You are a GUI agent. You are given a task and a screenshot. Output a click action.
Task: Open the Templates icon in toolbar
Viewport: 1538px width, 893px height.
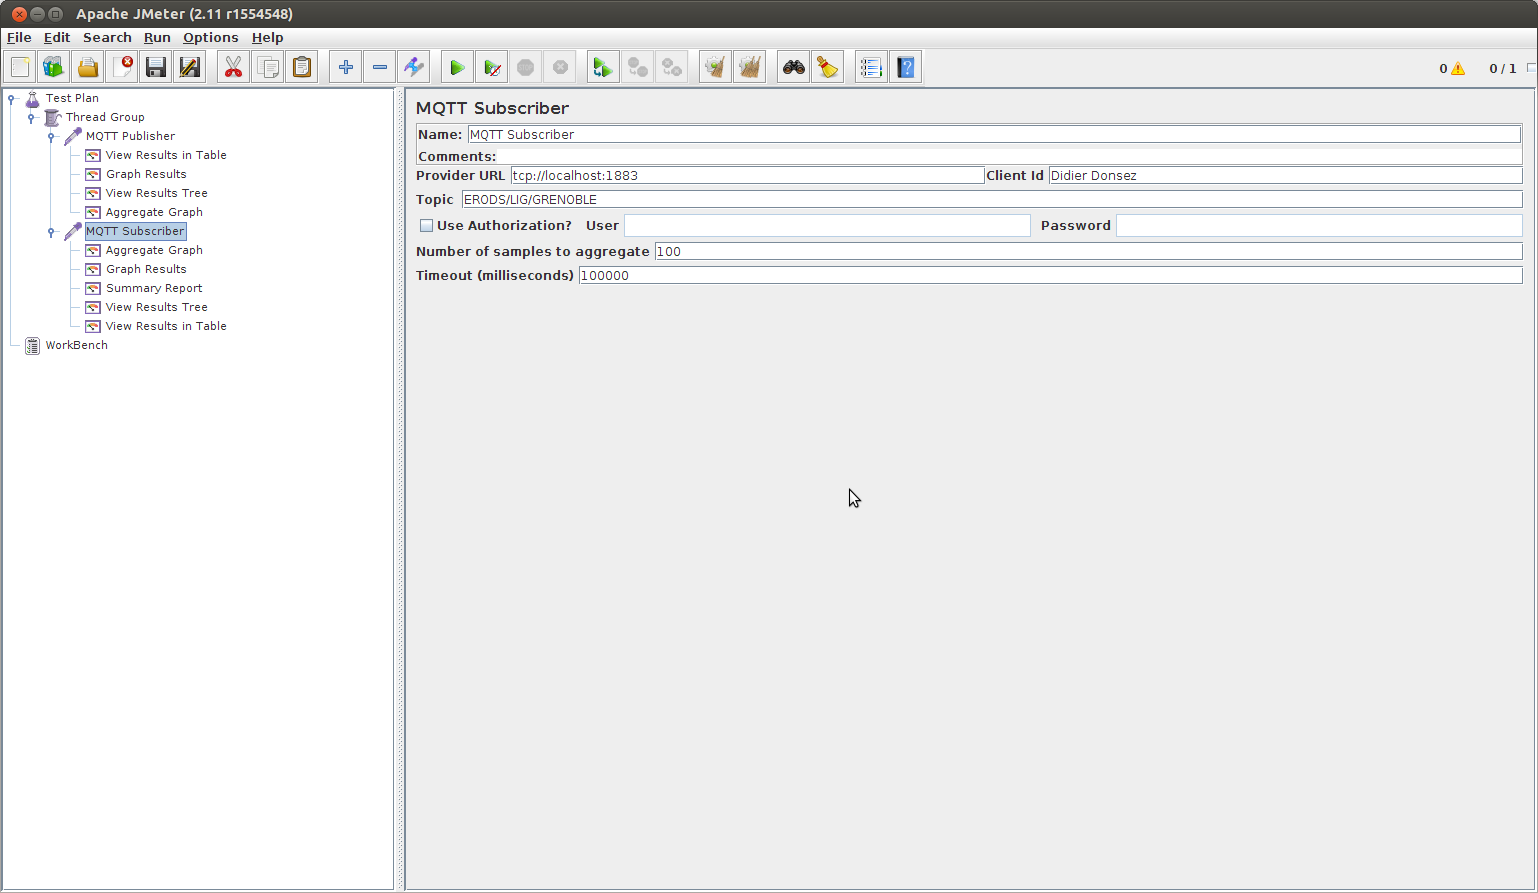pyautogui.click(x=54, y=68)
